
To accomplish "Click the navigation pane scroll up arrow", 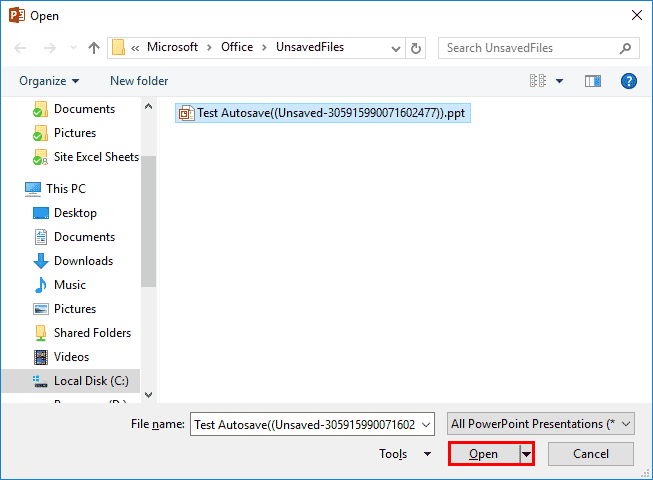I will tap(148, 107).
